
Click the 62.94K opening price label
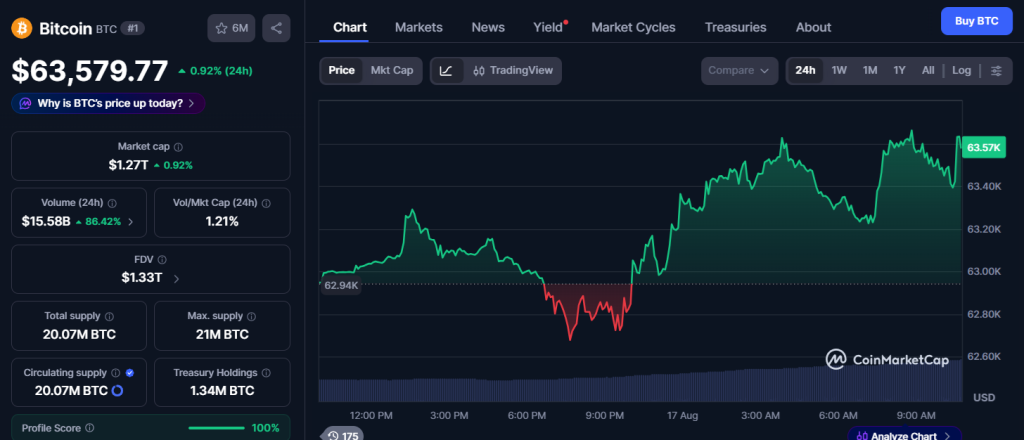point(341,285)
